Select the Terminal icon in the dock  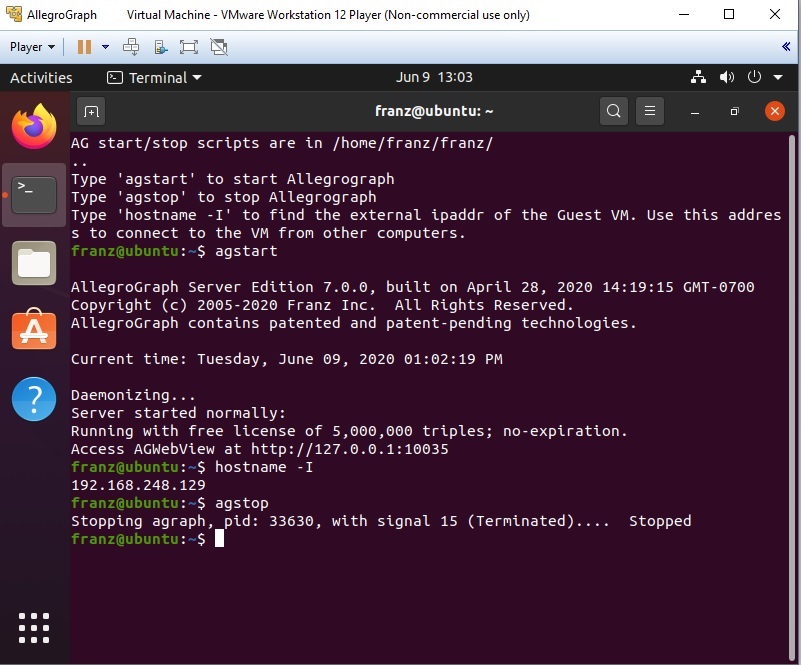[34, 194]
